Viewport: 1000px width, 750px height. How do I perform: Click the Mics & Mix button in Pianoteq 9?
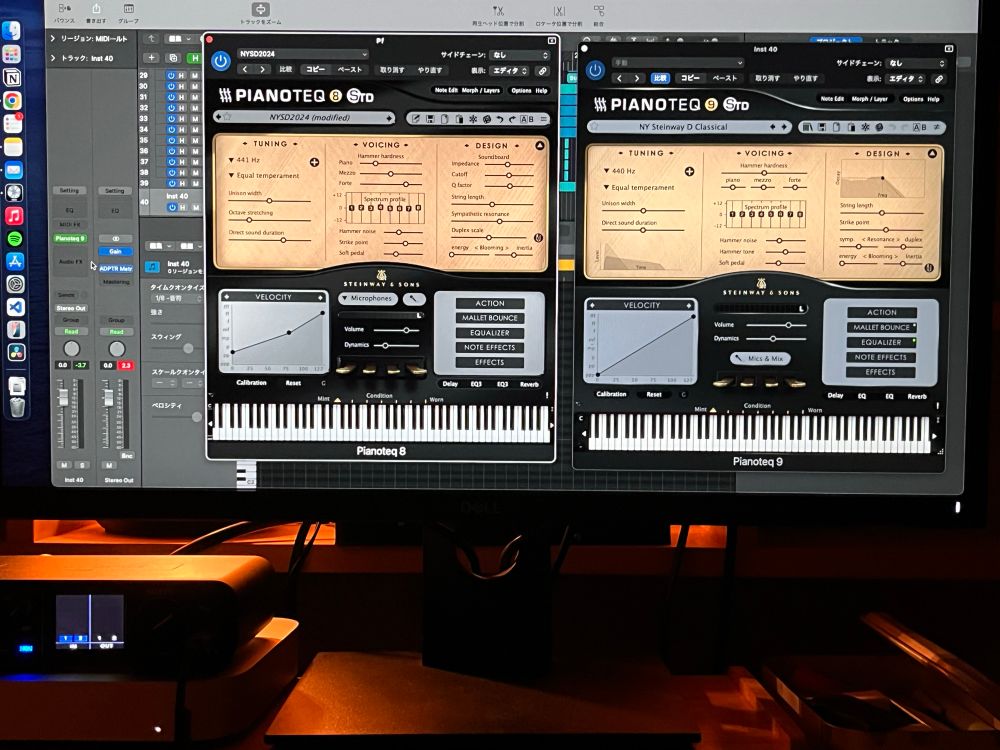[760, 358]
